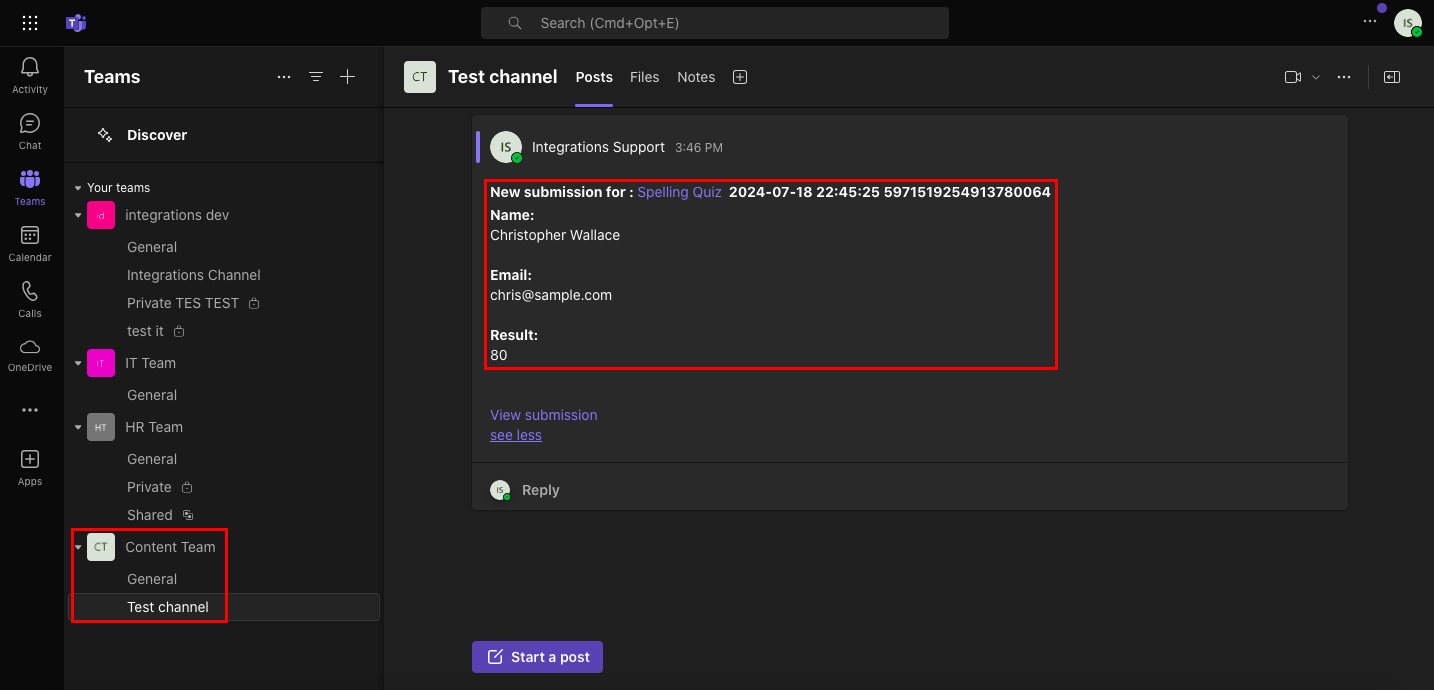Switch to the Files tab
Viewport: 1434px width, 690px height.
pos(644,77)
